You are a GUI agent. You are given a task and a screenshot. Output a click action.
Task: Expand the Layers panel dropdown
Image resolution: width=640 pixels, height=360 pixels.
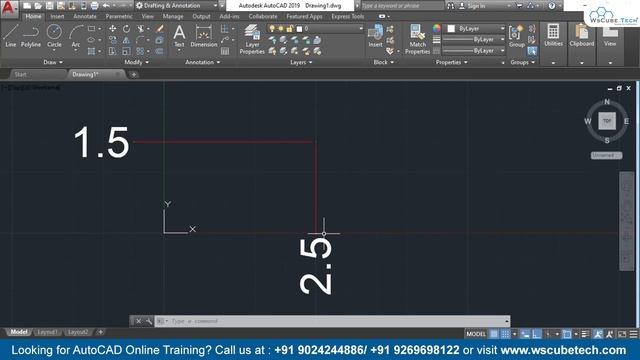301,62
